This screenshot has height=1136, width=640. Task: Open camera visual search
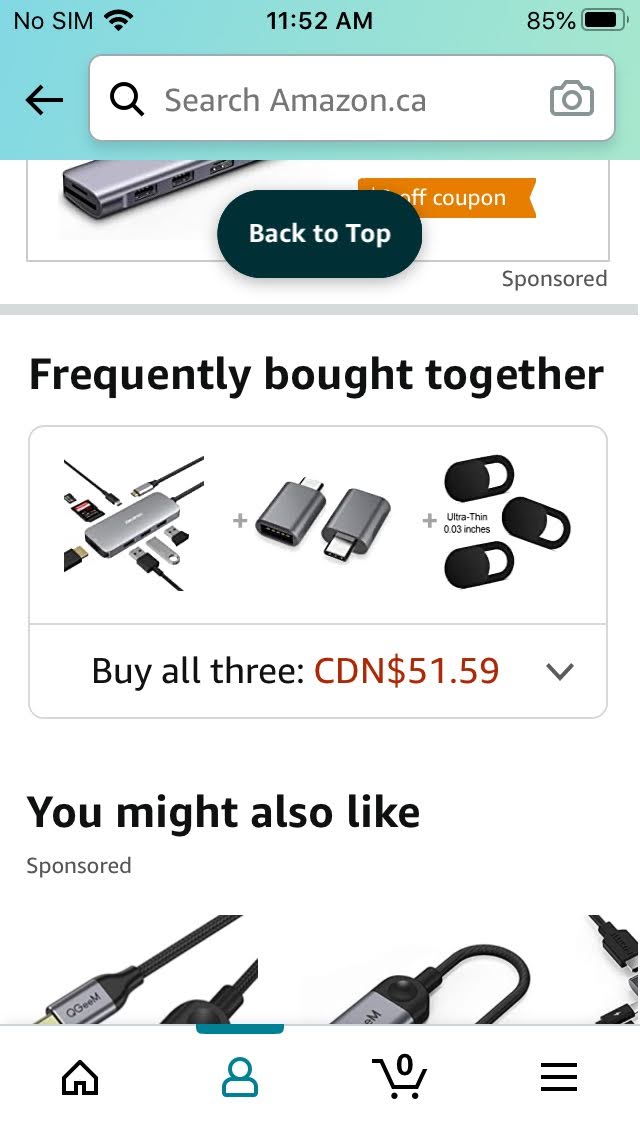tap(572, 100)
